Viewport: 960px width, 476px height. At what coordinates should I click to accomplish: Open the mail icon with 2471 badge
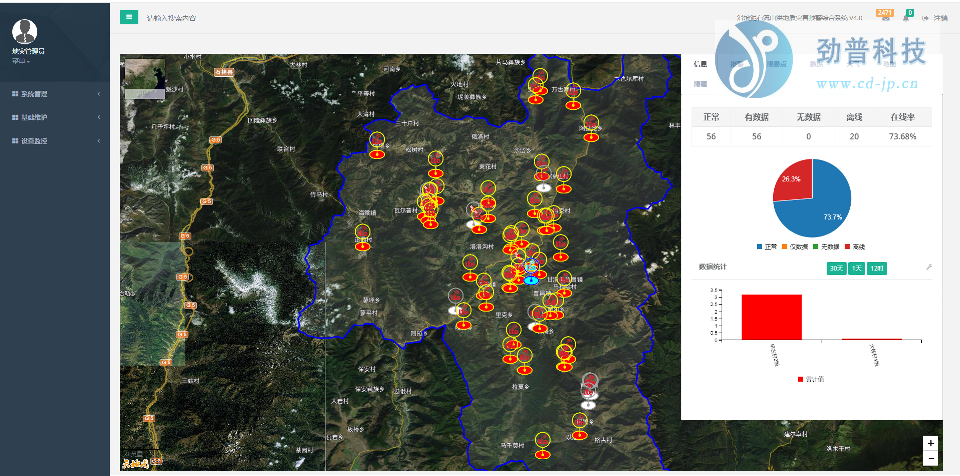(x=885, y=18)
